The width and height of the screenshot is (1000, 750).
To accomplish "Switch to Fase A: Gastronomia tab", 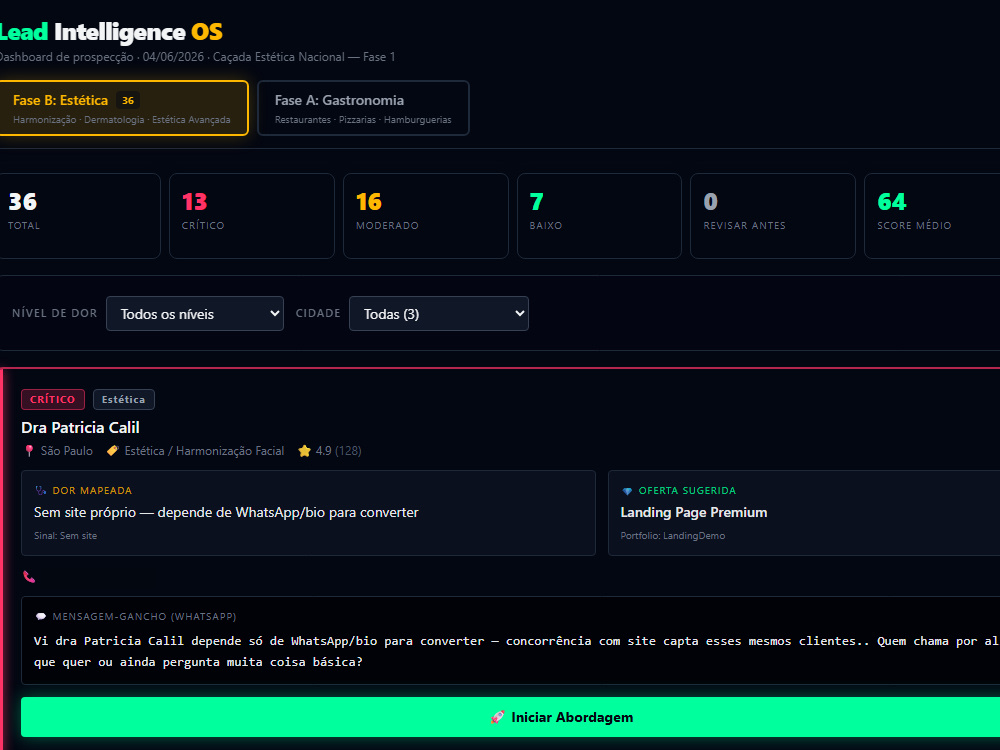I will (x=363, y=108).
